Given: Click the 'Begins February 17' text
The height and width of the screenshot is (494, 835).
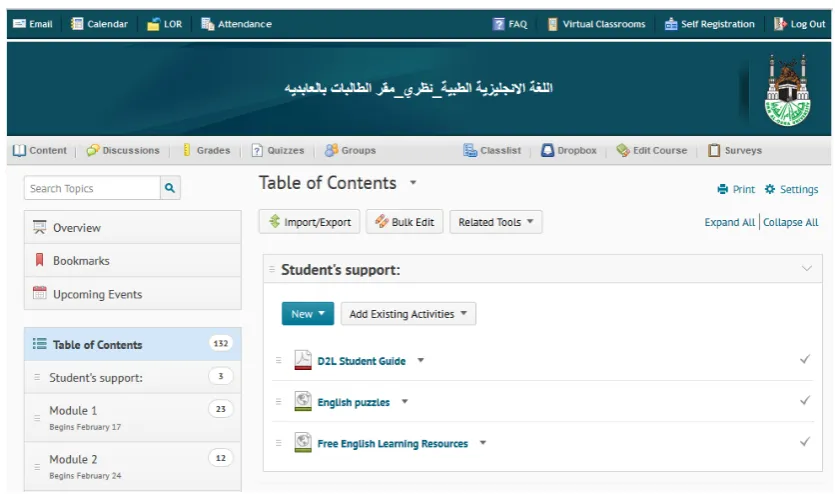Looking at the screenshot, I should pyautogui.click(x=85, y=427).
